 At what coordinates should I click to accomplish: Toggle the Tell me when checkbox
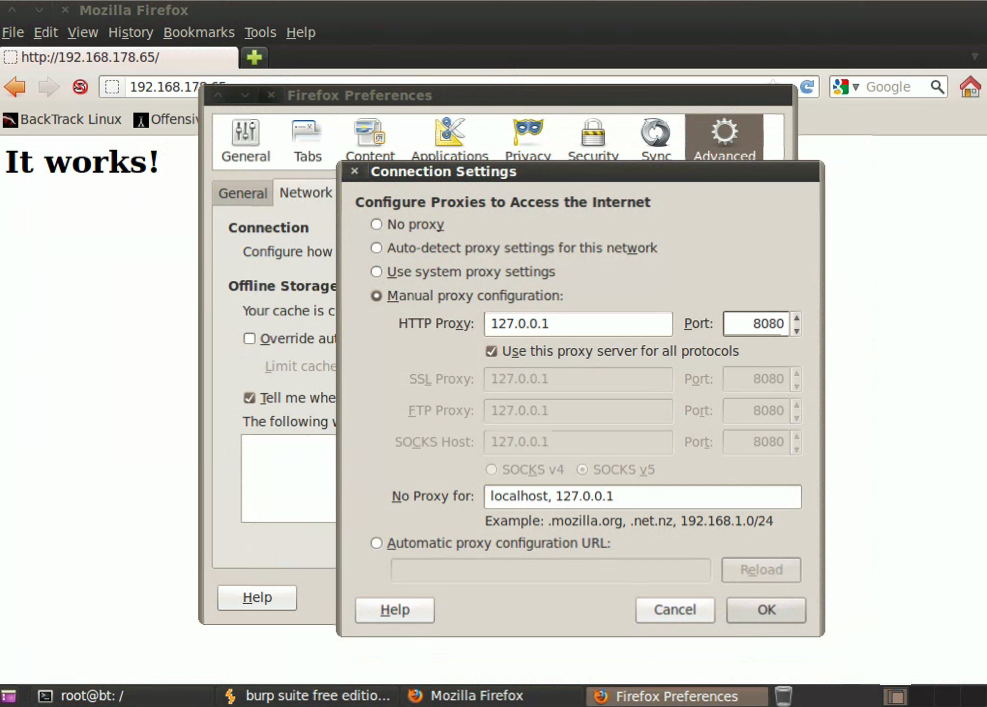tap(249, 398)
